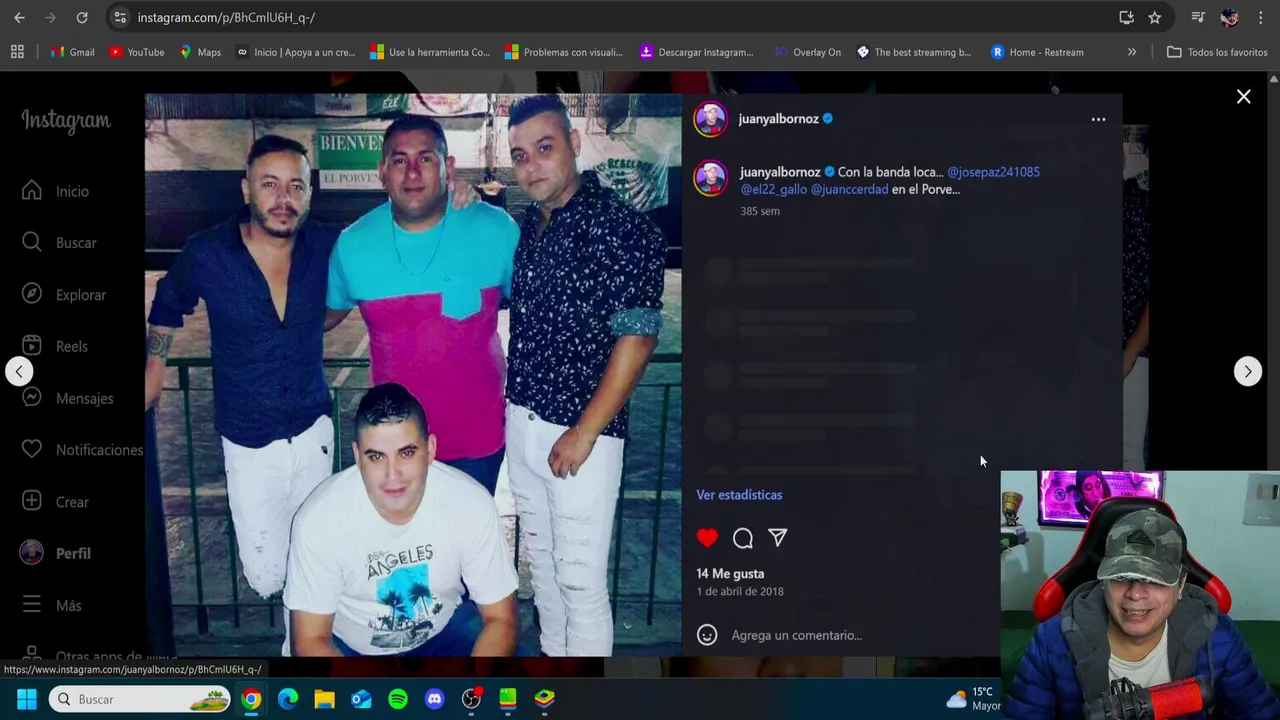Open the comment bubble icon

743,538
